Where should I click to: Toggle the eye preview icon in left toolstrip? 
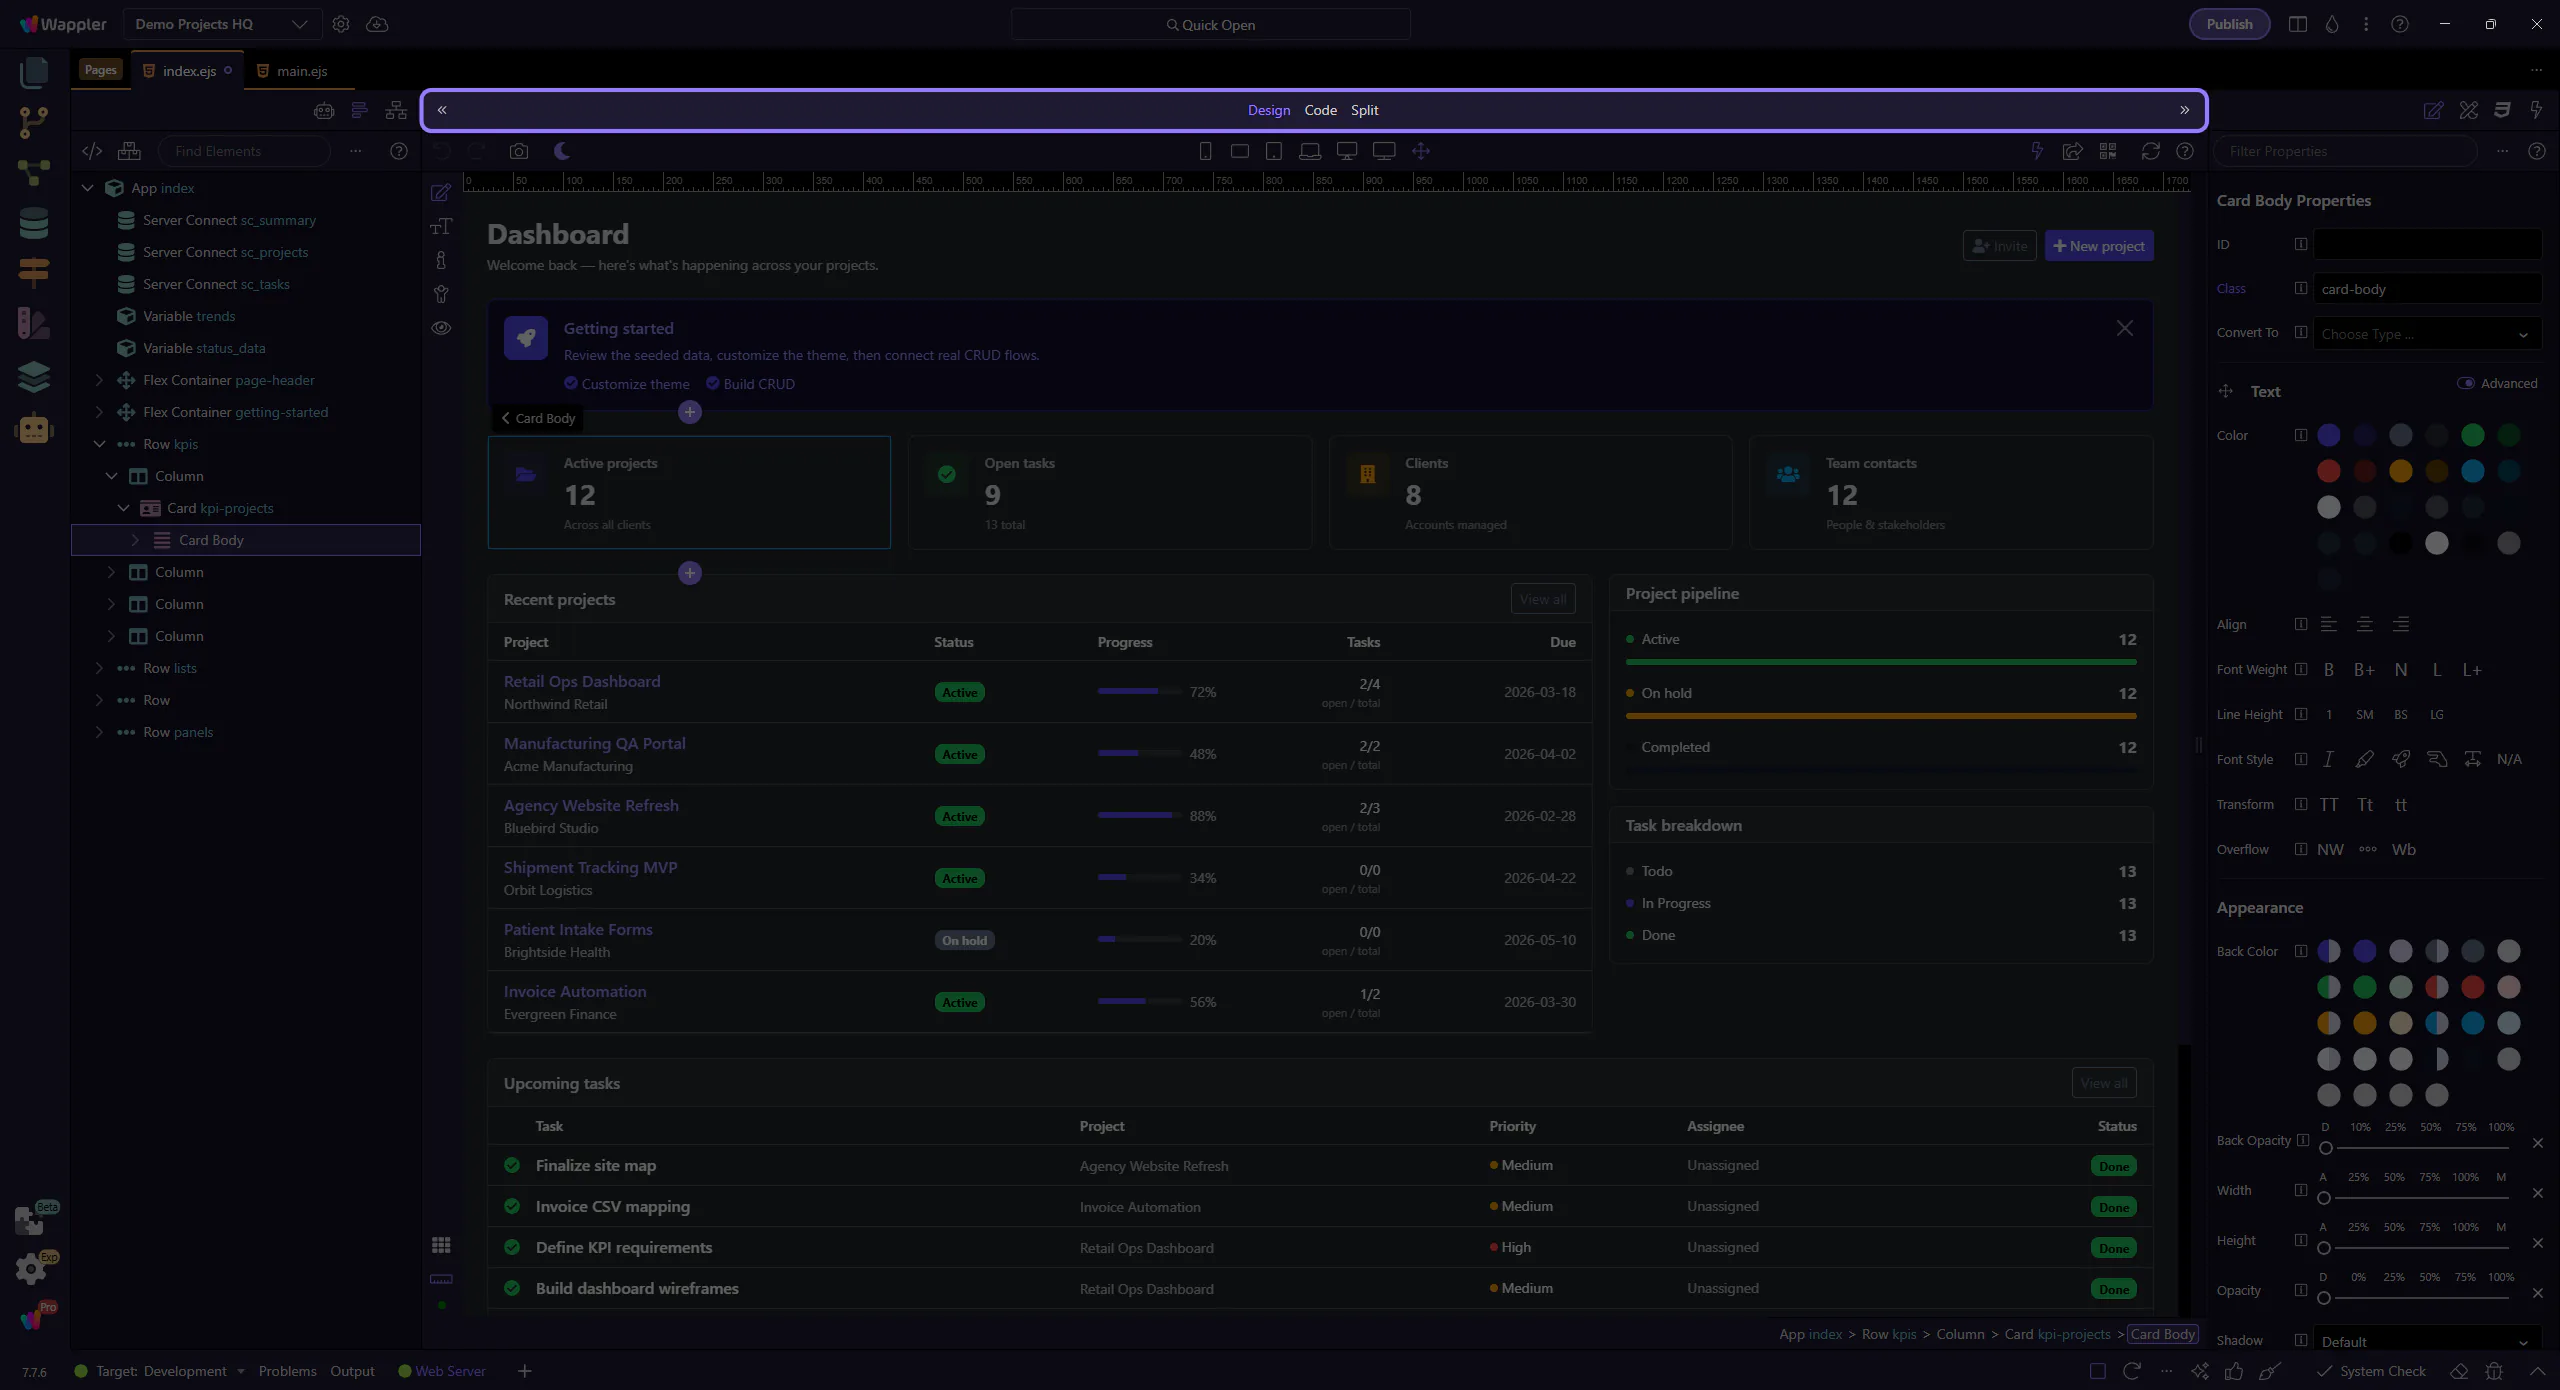pos(441,328)
